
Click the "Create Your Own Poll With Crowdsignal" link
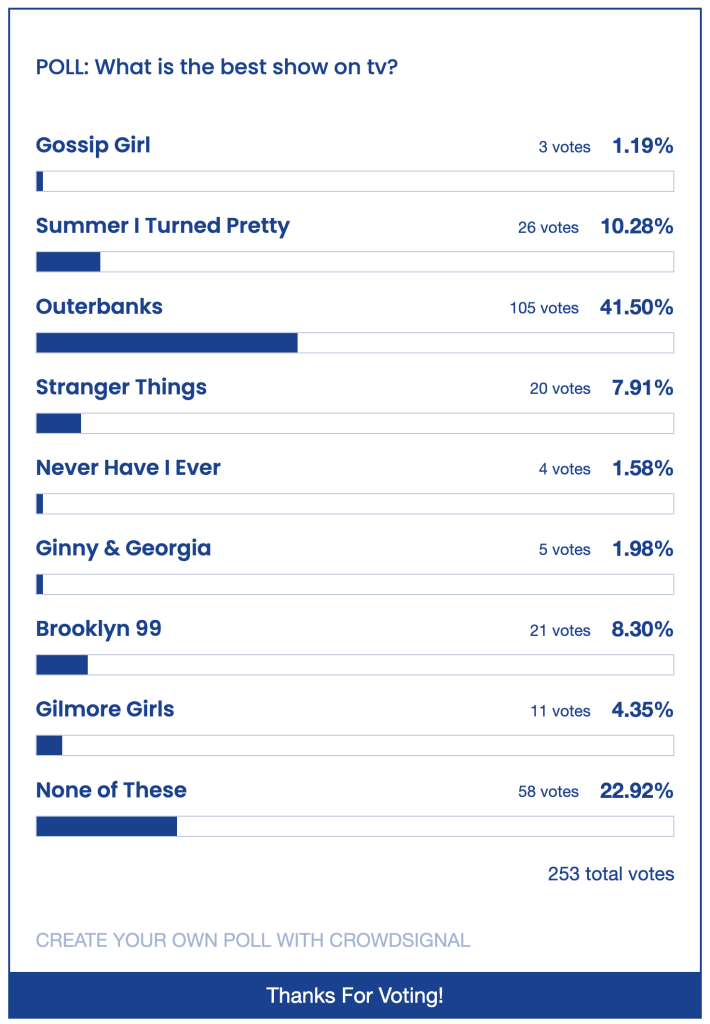point(253,940)
